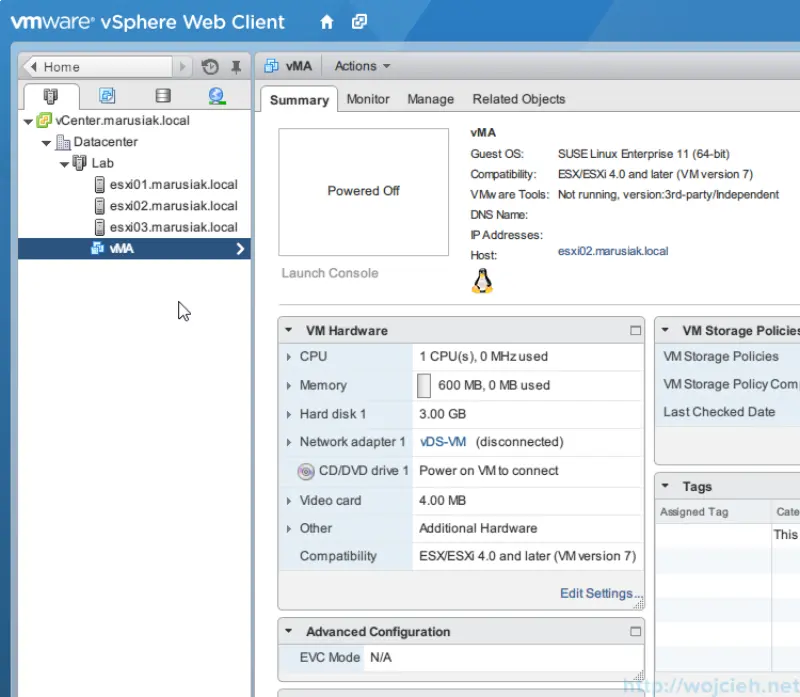The width and height of the screenshot is (800, 697).
Task: Click the vMA virtual machine icon beside Actions
Action: 272,66
